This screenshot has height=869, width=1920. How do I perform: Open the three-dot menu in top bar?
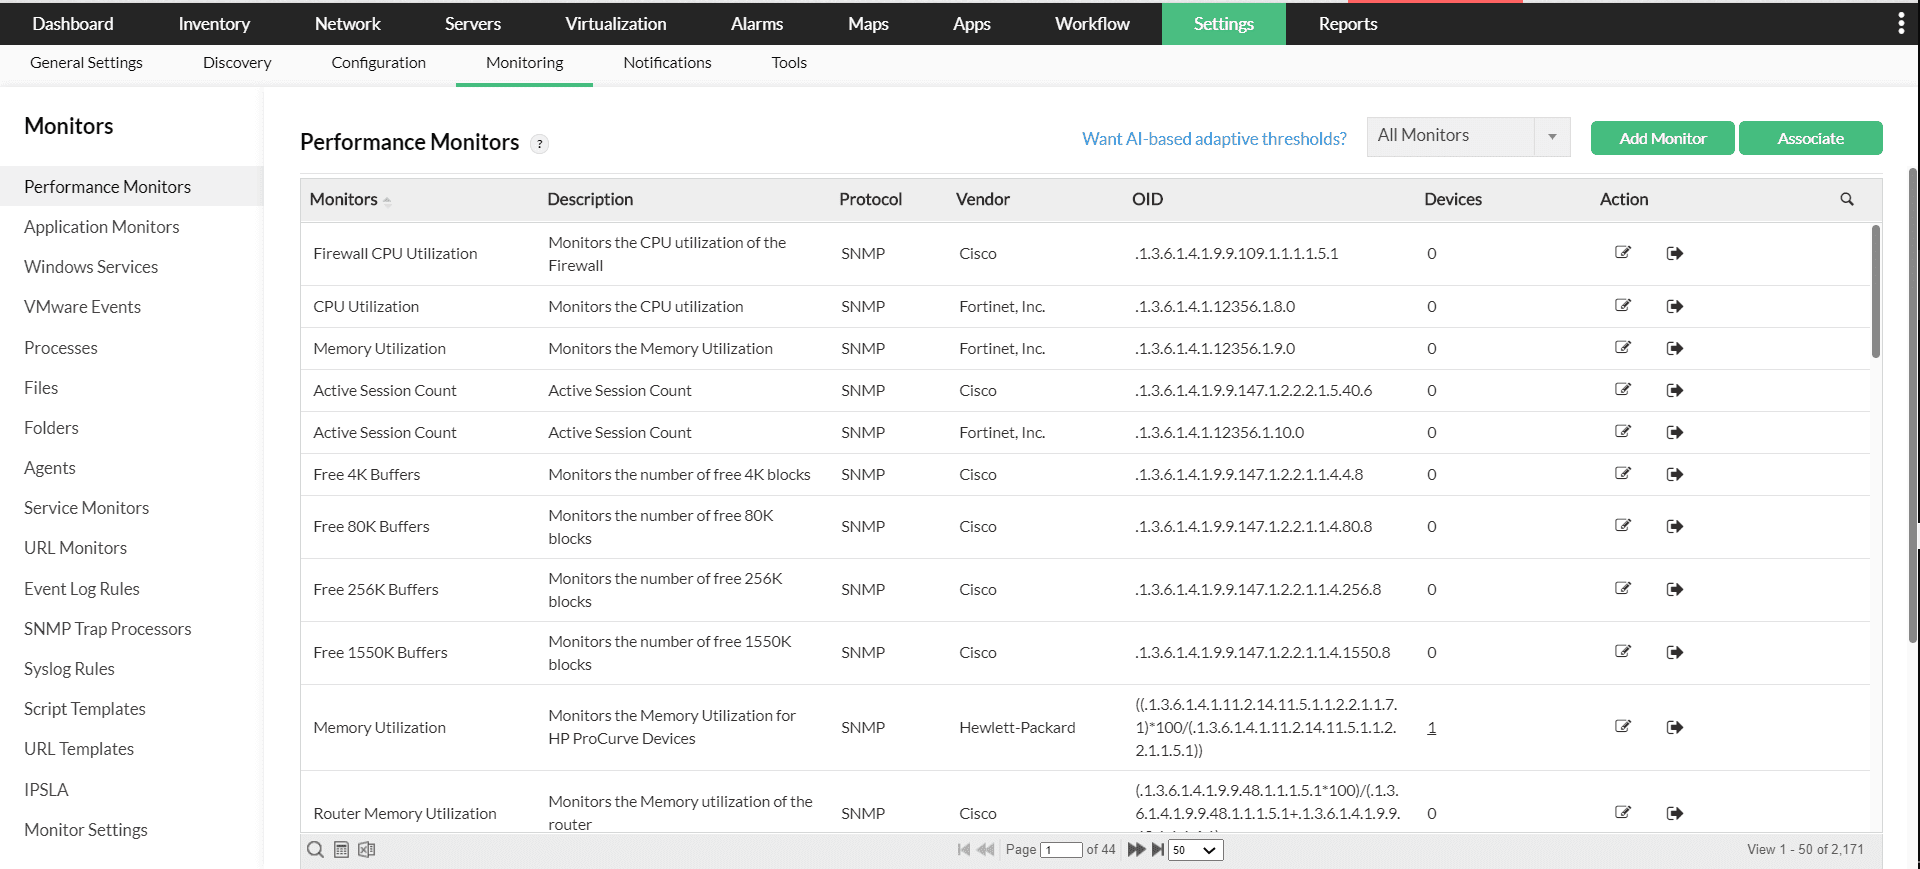coord(1901,24)
